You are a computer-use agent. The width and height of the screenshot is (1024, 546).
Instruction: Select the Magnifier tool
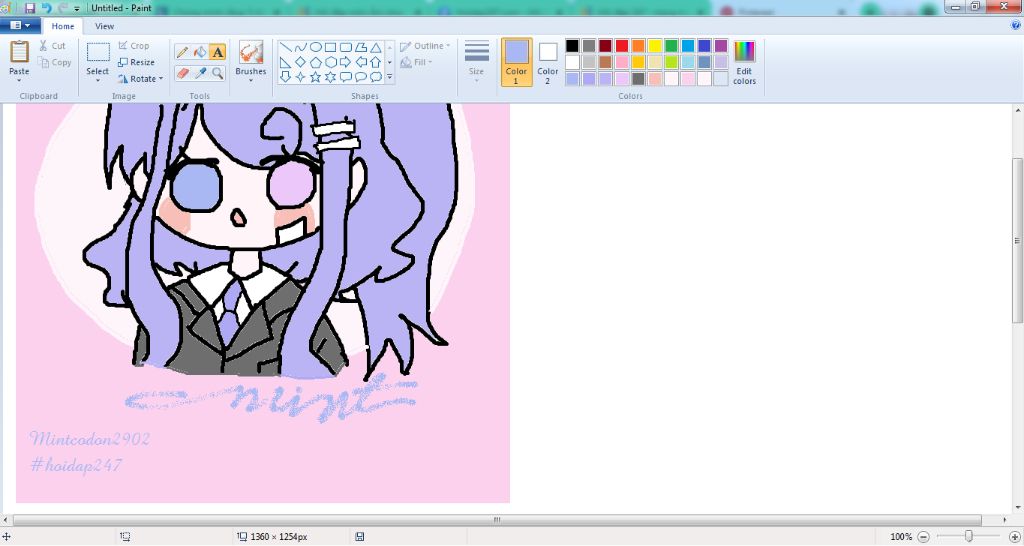click(x=217, y=72)
